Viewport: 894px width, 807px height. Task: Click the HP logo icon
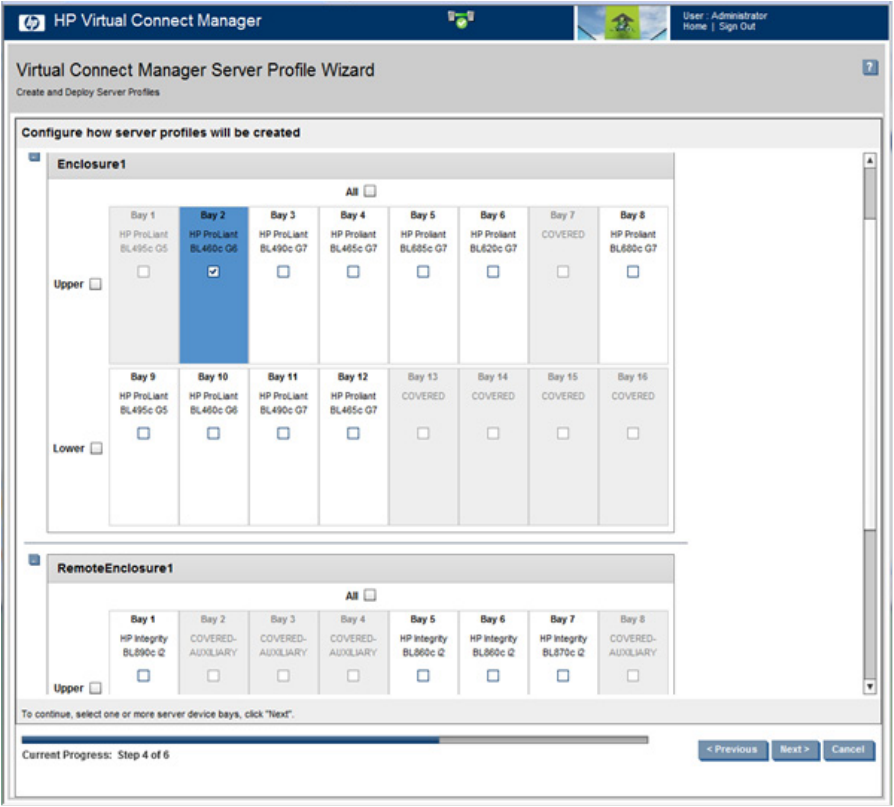[31, 22]
